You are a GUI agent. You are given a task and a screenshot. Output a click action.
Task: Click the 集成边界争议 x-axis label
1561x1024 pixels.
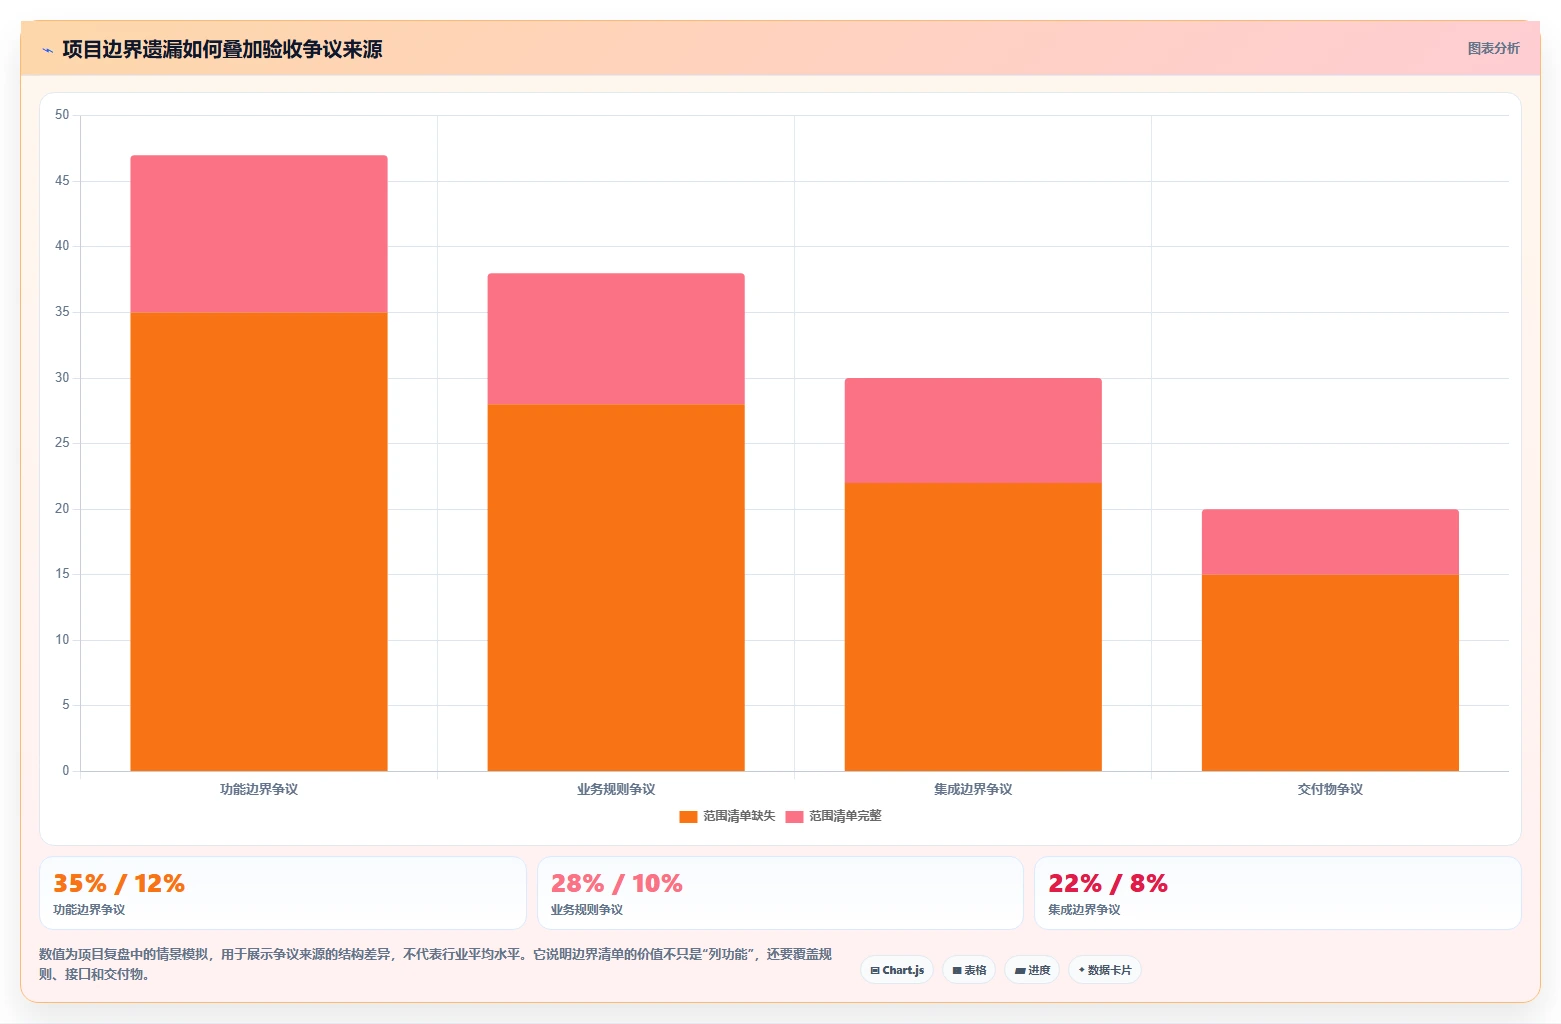point(973,789)
